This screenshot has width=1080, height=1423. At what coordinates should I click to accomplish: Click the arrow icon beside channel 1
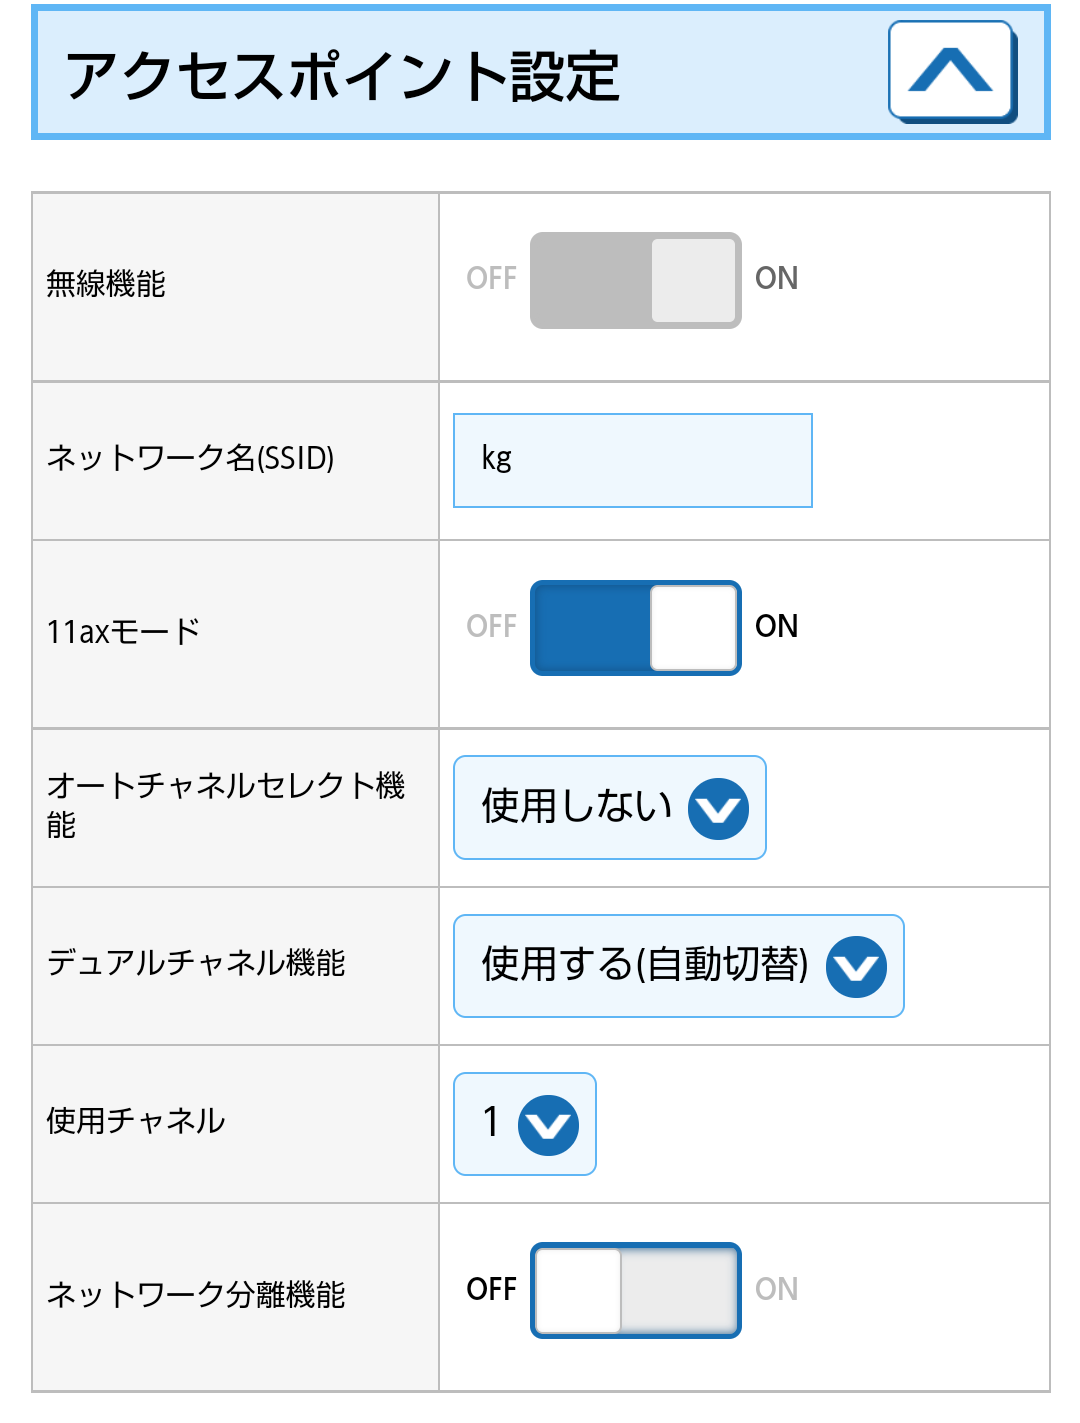pyautogui.click(x=548, y=1125)
